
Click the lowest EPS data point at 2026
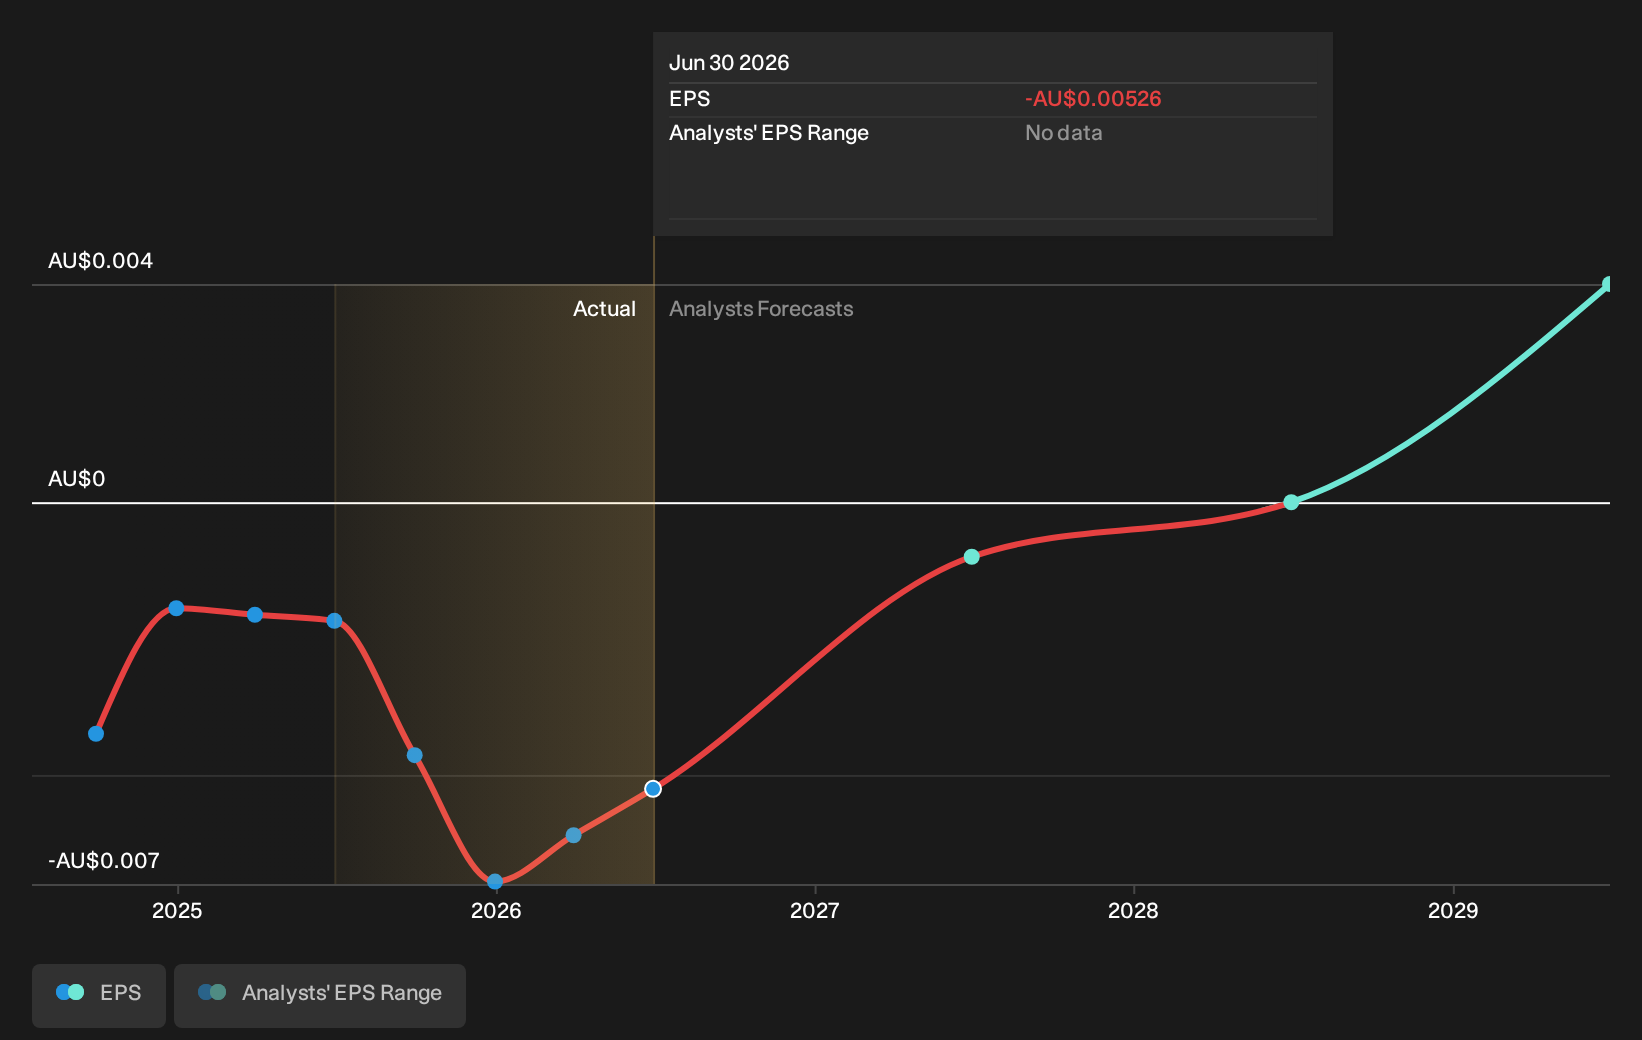click(495, 881)
